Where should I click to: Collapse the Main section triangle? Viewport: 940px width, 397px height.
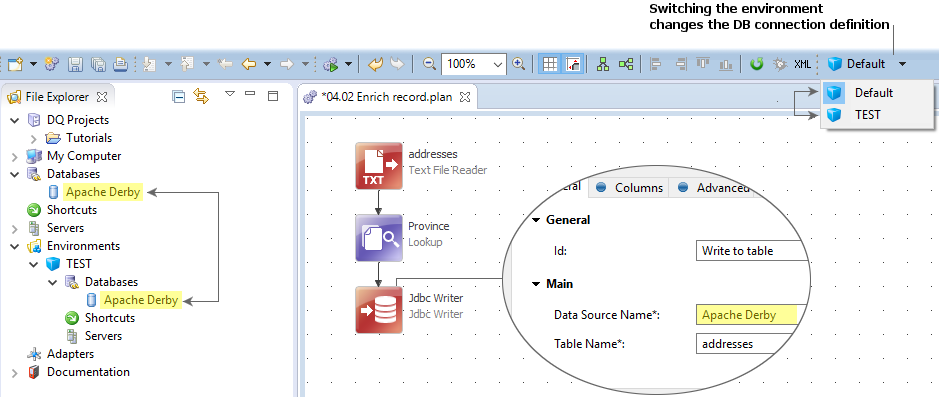[536, 284]
